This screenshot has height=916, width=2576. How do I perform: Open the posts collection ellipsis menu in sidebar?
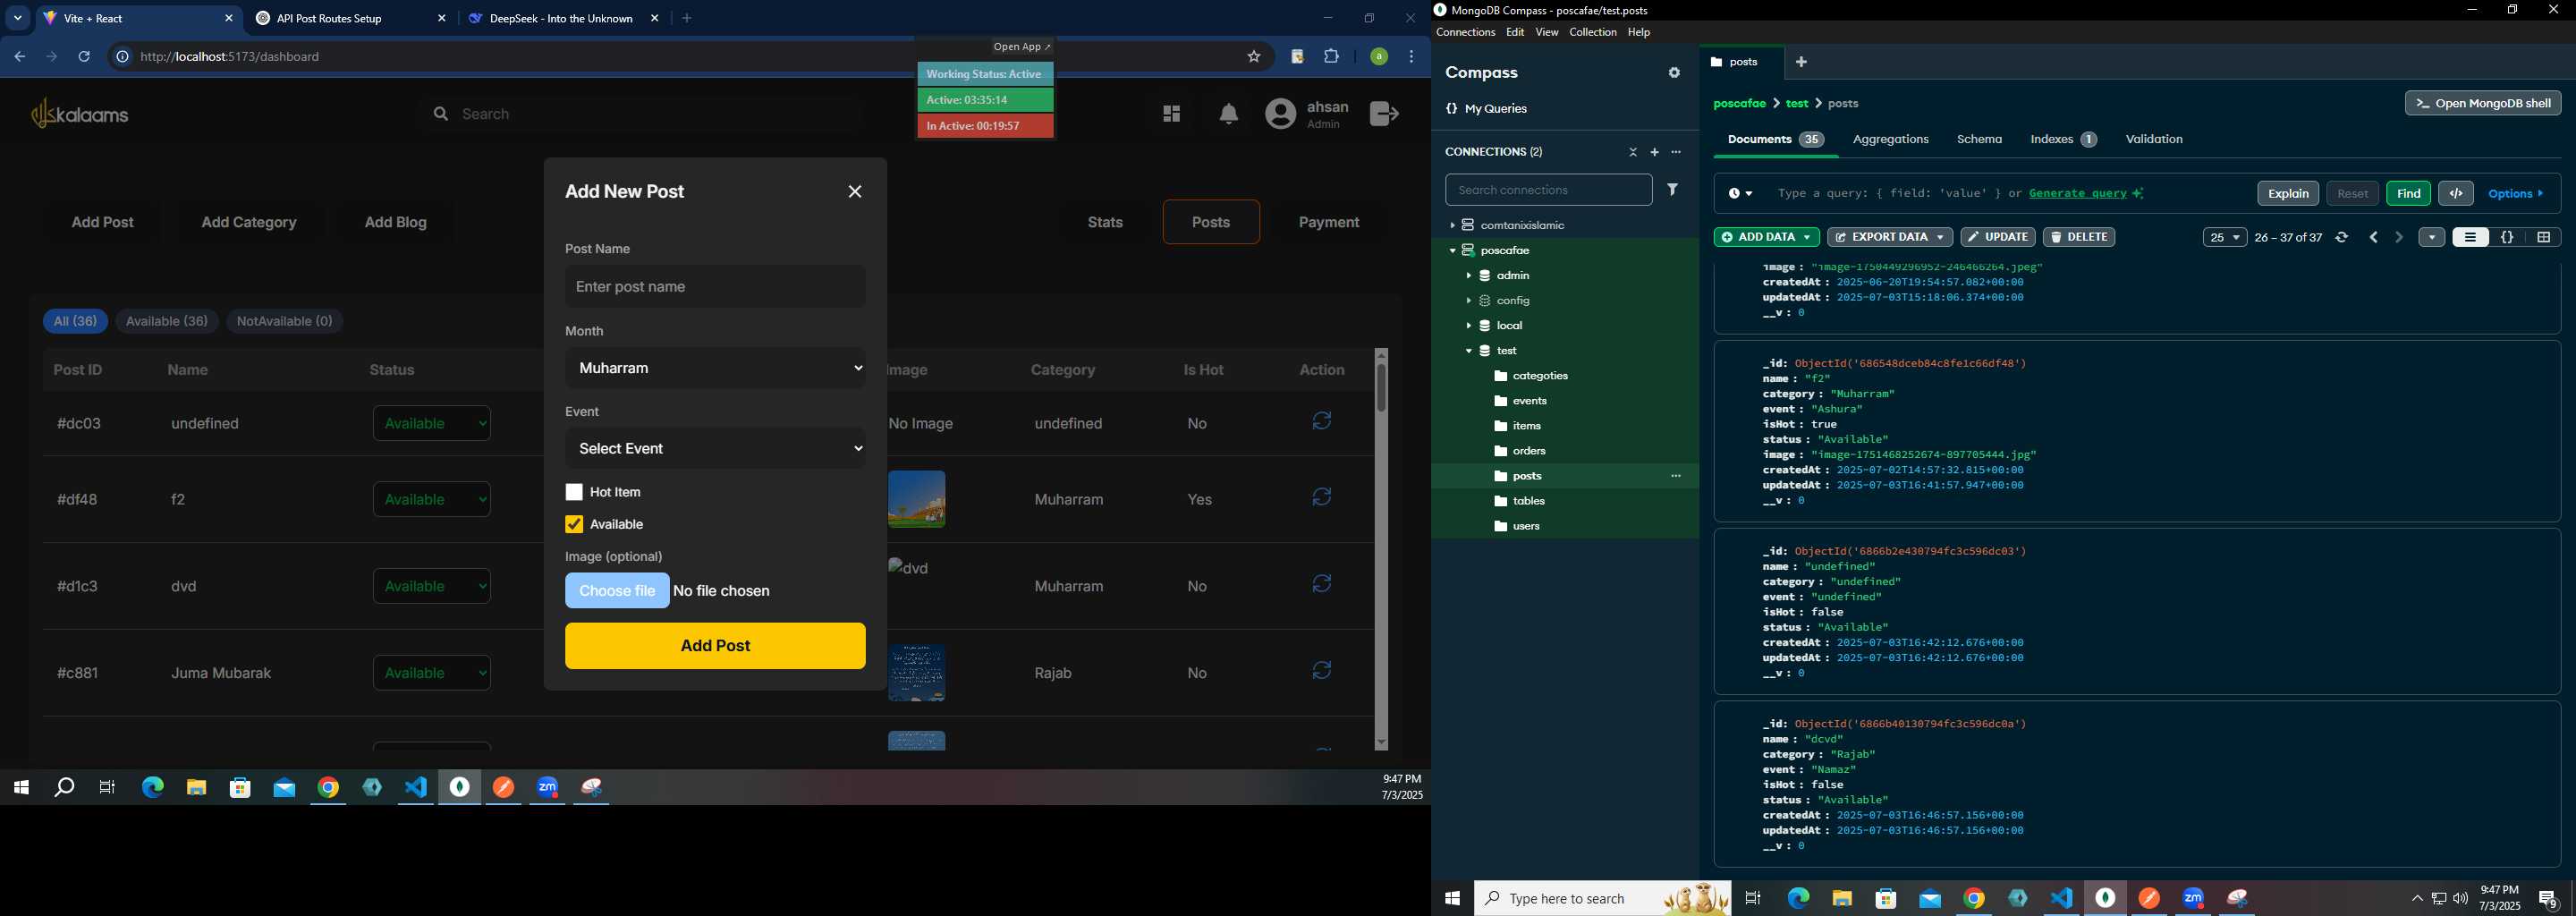1676,476
